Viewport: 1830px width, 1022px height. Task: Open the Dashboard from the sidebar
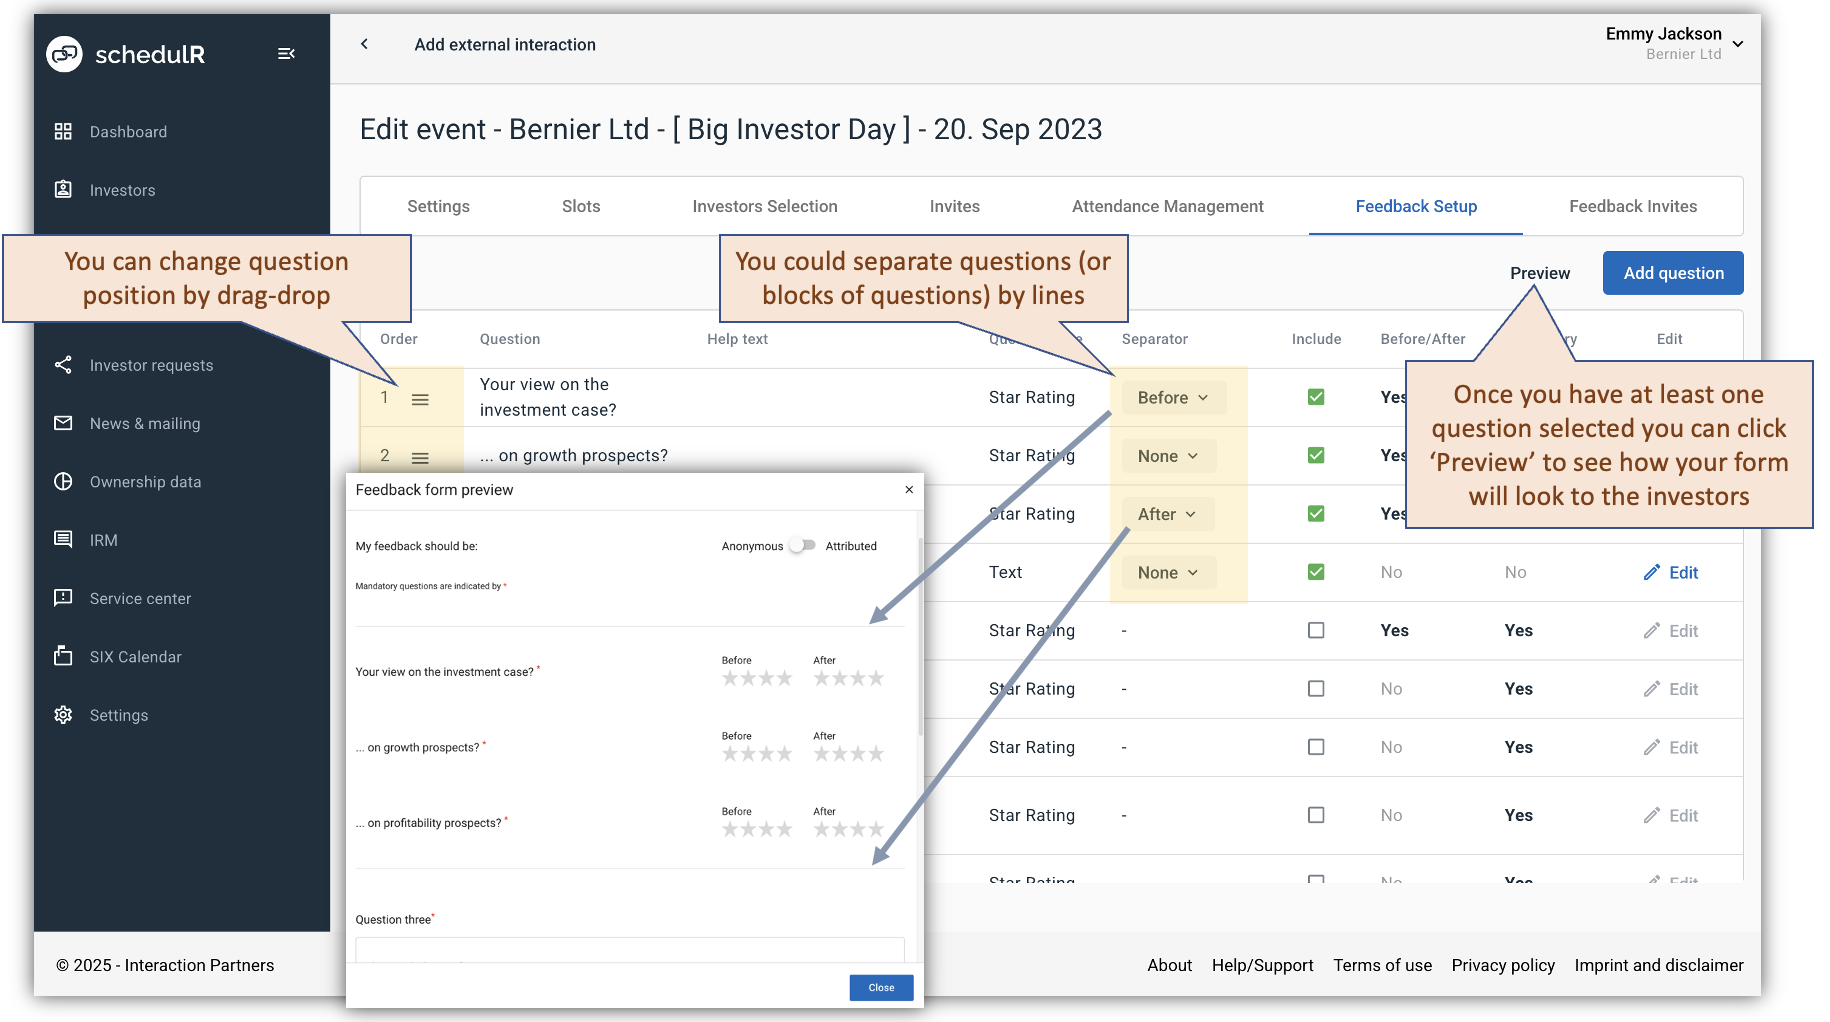pos(128,131)
